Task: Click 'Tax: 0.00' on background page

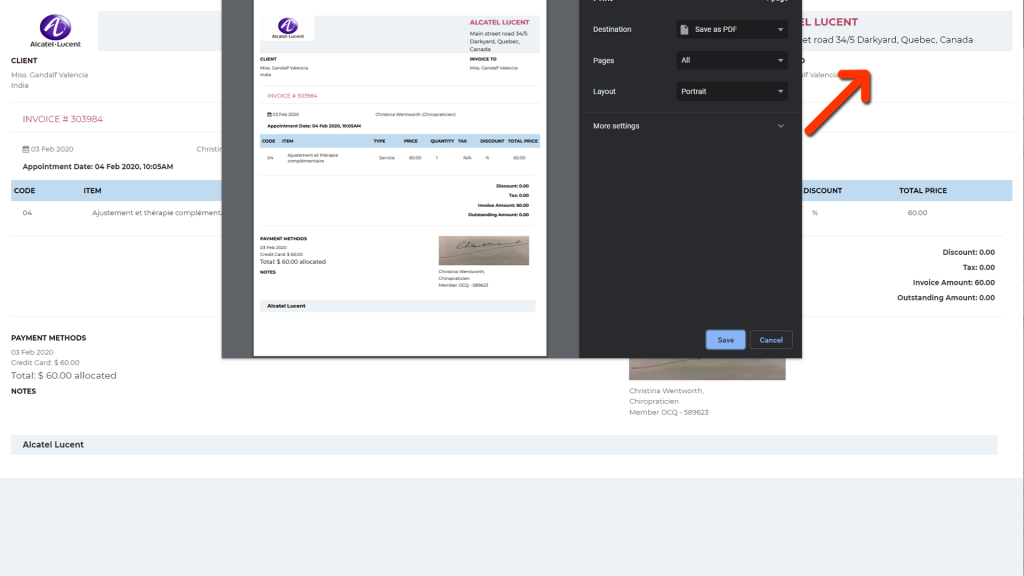Action: [x=978, y=267]
